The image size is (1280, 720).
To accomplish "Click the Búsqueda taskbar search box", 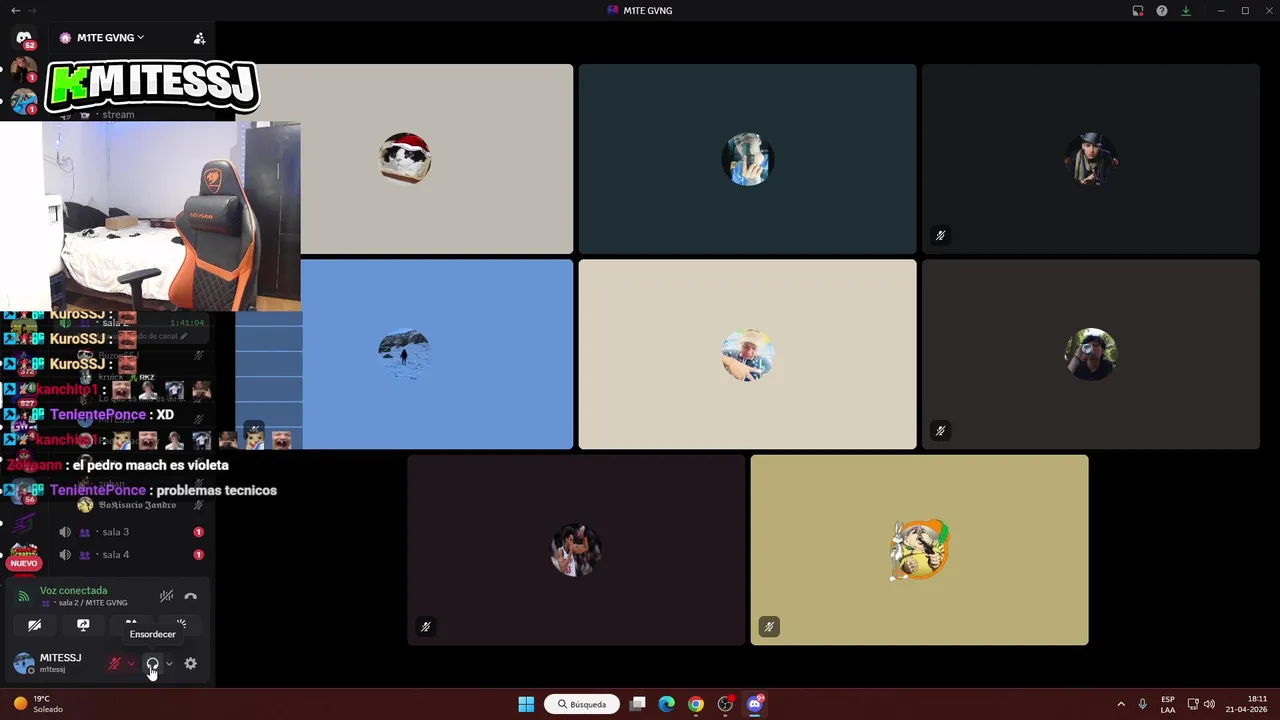I will 582,704.
